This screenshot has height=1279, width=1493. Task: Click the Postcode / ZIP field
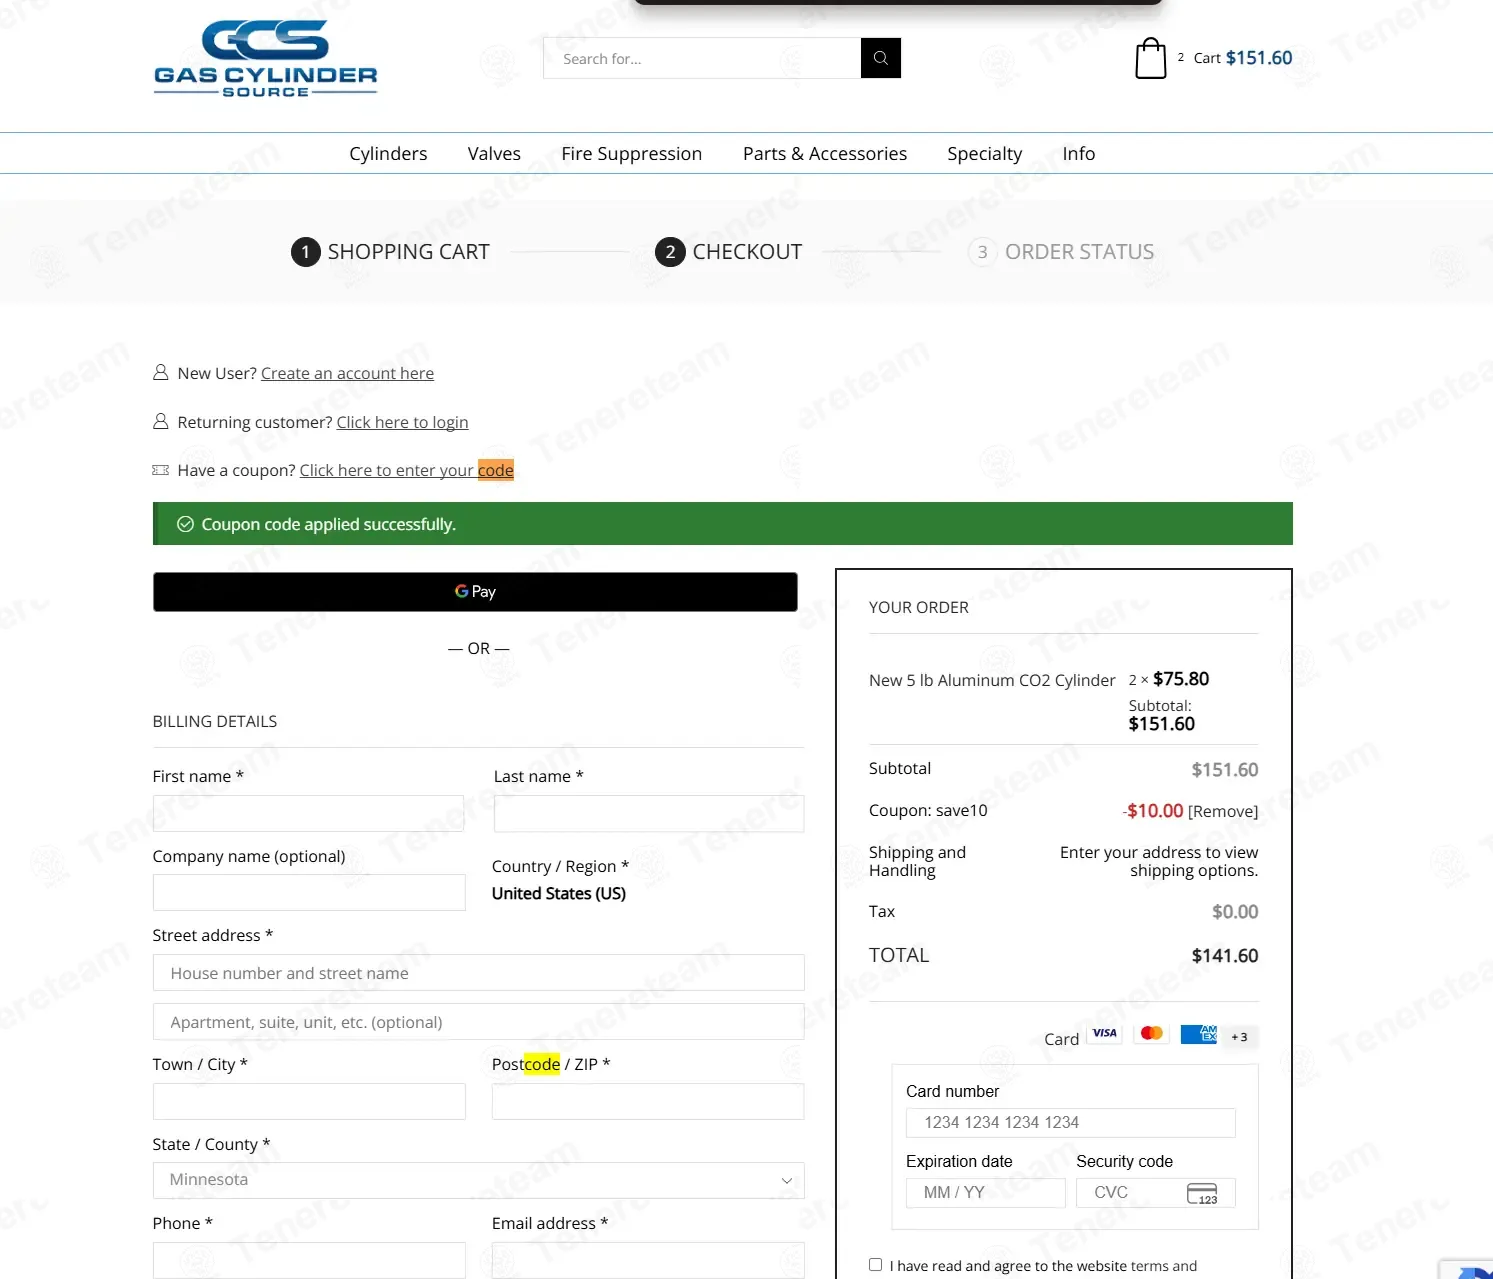tap(648, 1101)
